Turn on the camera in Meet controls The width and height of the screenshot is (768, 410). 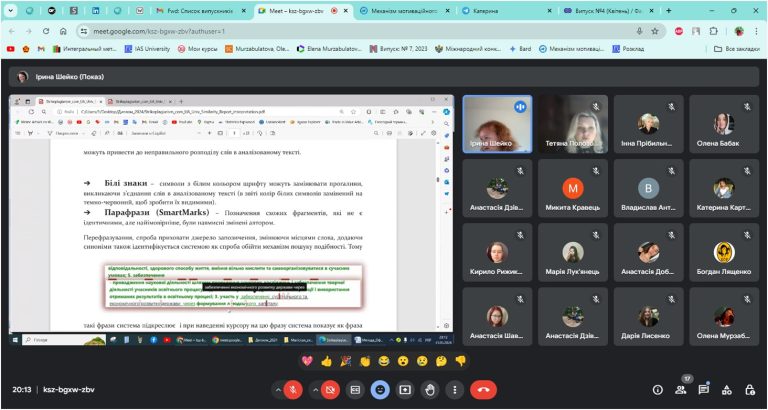331,390
